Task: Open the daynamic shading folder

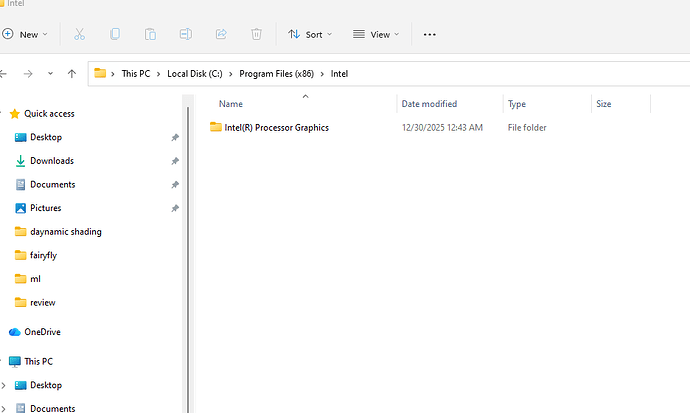Action: (66, 232)
